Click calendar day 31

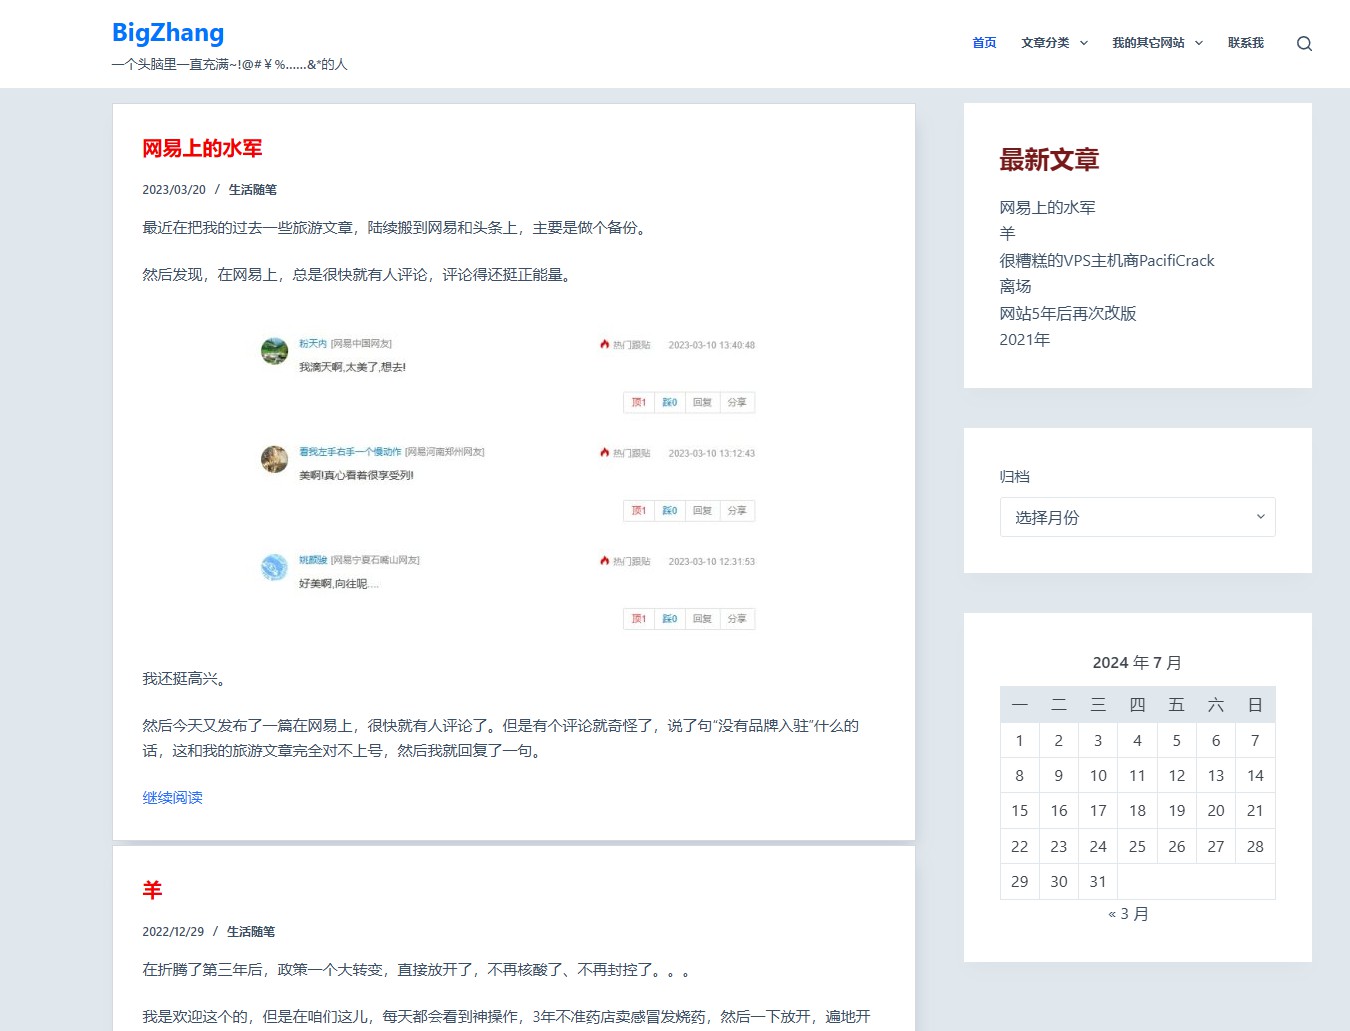[x=1098, y=882]
